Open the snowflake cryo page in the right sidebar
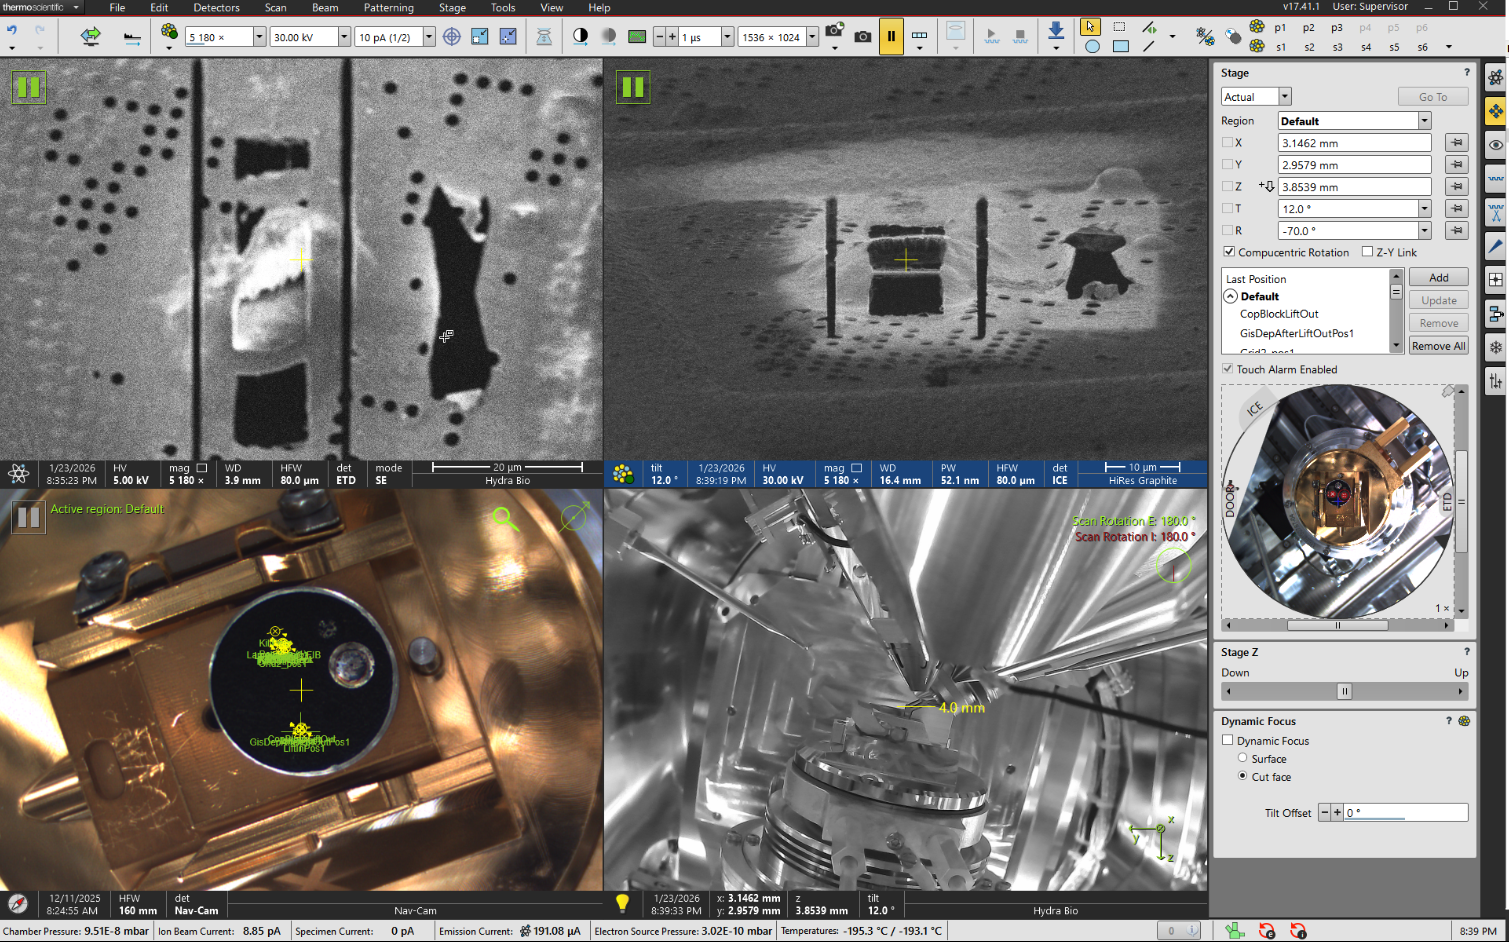This screenshot has height=942, width=1509. pos(1495,347)
